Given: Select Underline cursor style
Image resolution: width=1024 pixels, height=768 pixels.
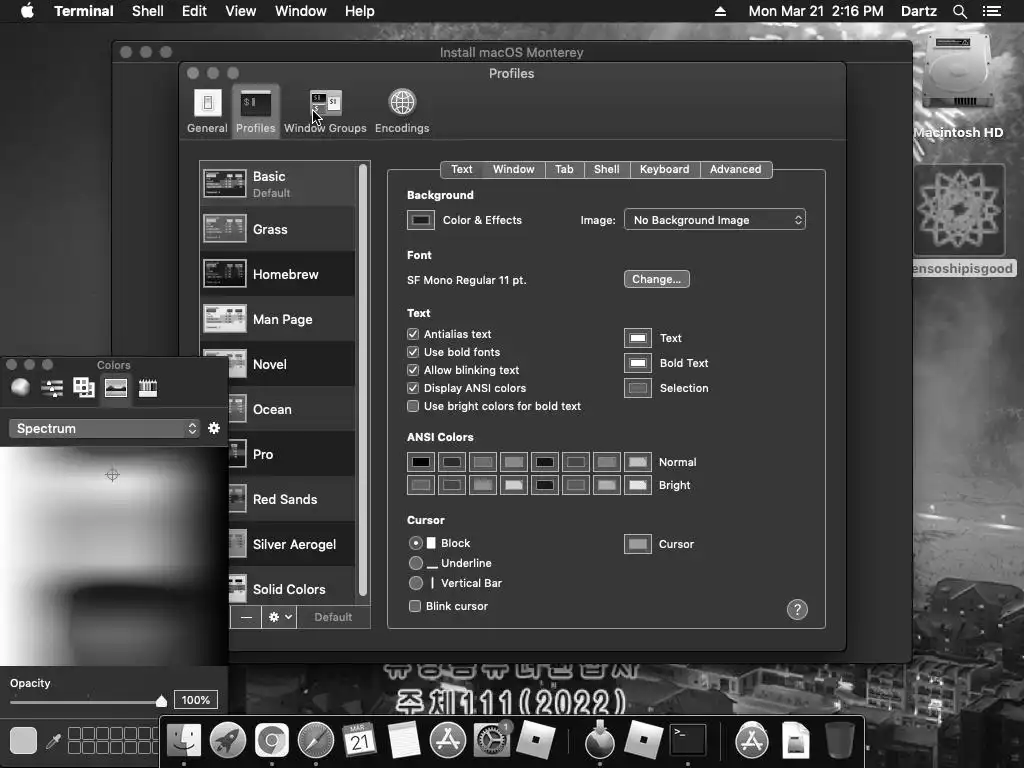Looking at the screenshot, I should tap(415, 563).
